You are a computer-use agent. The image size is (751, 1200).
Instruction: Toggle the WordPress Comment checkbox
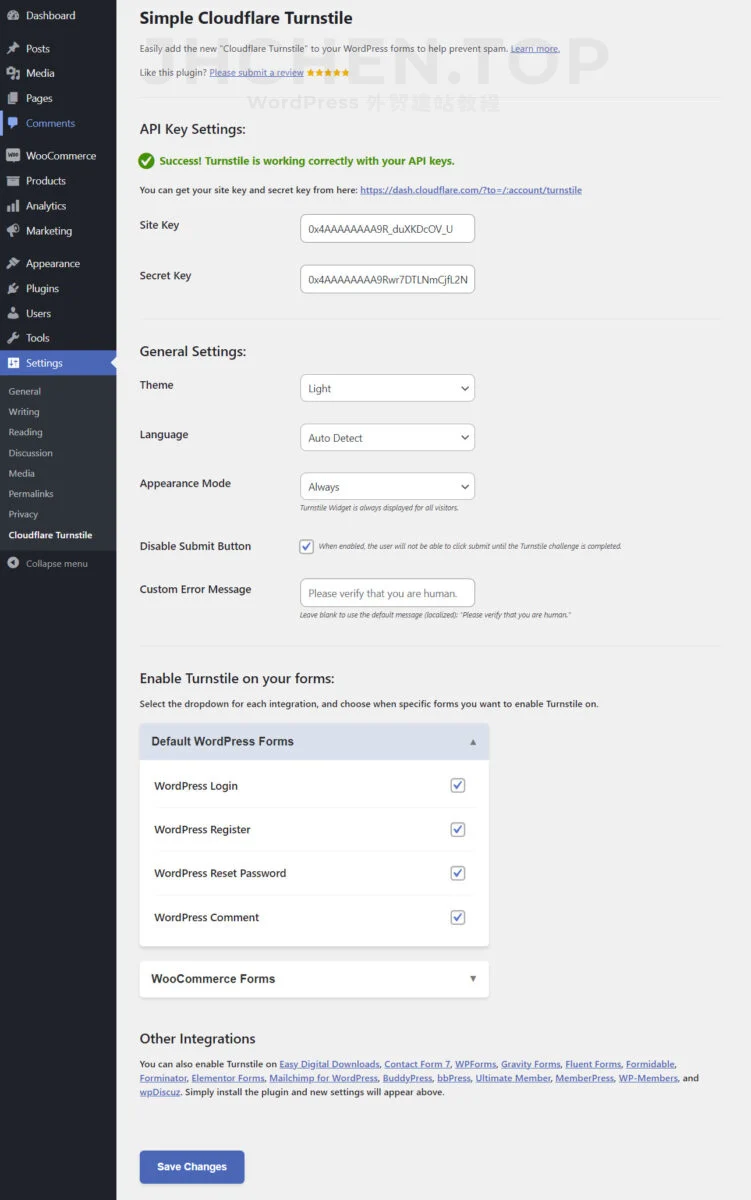[458, 917]
